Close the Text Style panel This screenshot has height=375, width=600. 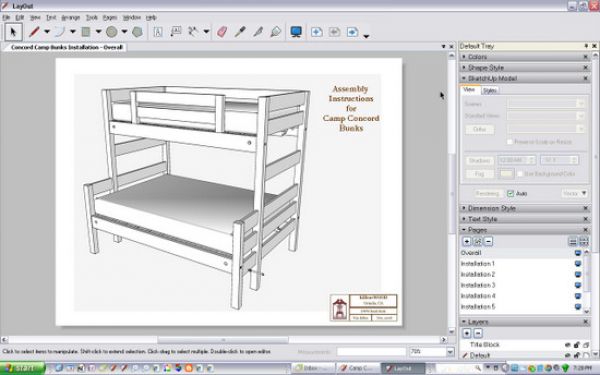tap(585, 219)
